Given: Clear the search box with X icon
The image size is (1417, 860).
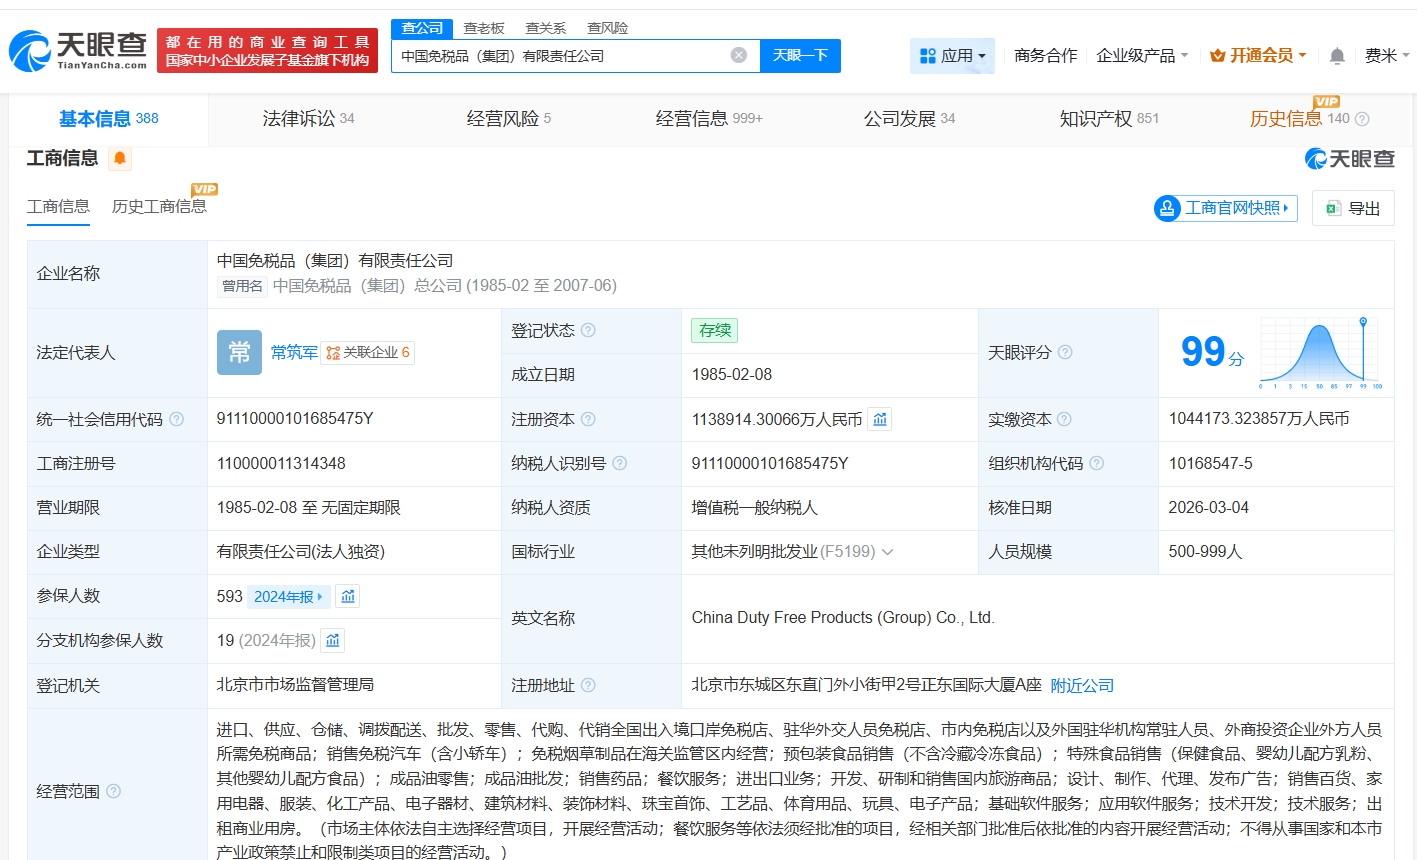Looking at the screenshot, I should pyautogui.click(x=739, y=55).
